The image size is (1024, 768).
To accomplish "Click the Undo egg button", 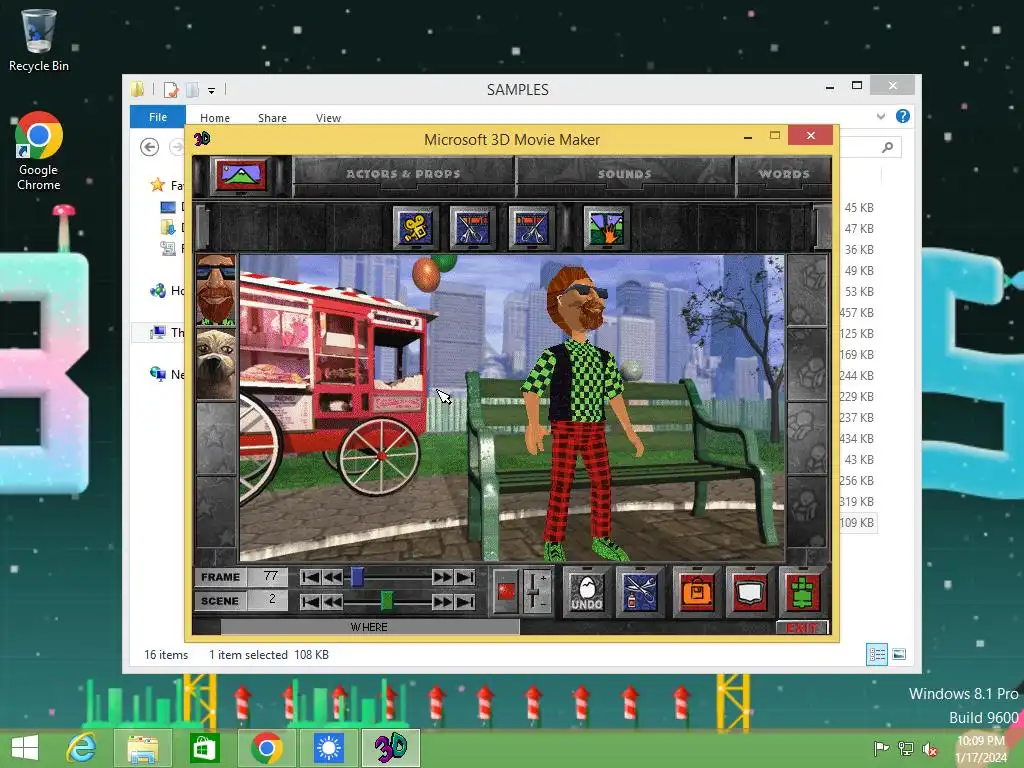I will pos(587,592).
